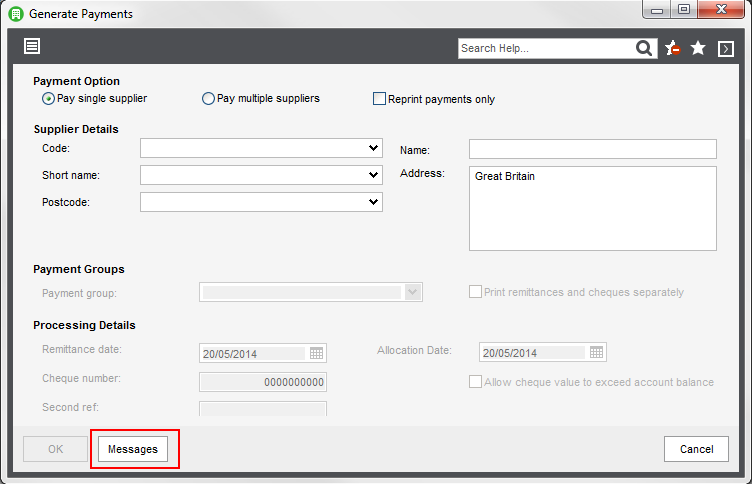This screenshot has width=752, height=484.
Task: Click the green Generate Payments app icon
Action: point(16,14)
